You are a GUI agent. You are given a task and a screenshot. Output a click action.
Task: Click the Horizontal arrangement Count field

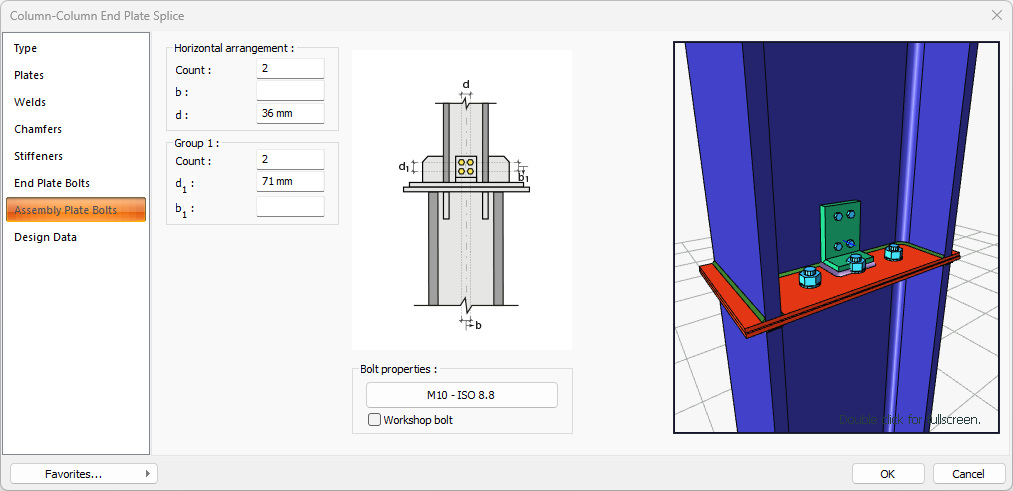[290, 69]
